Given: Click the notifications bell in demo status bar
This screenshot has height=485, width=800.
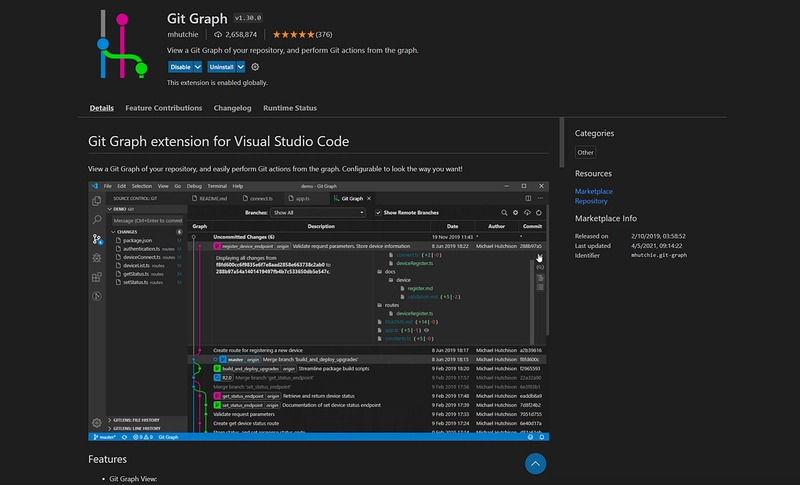Looking at the screenshot, I should coord(541,437).
